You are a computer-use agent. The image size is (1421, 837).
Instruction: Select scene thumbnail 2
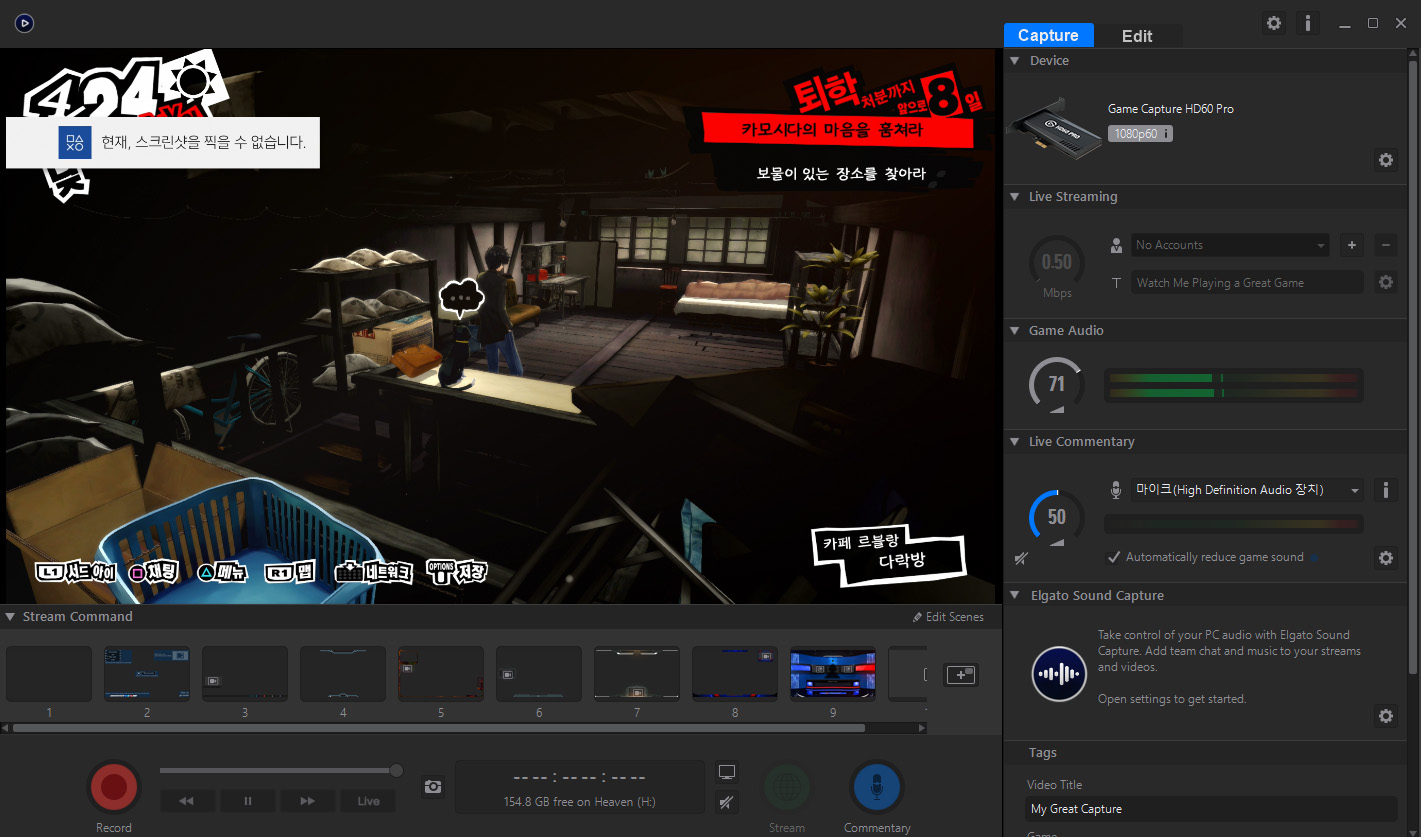tap(147, 674)
